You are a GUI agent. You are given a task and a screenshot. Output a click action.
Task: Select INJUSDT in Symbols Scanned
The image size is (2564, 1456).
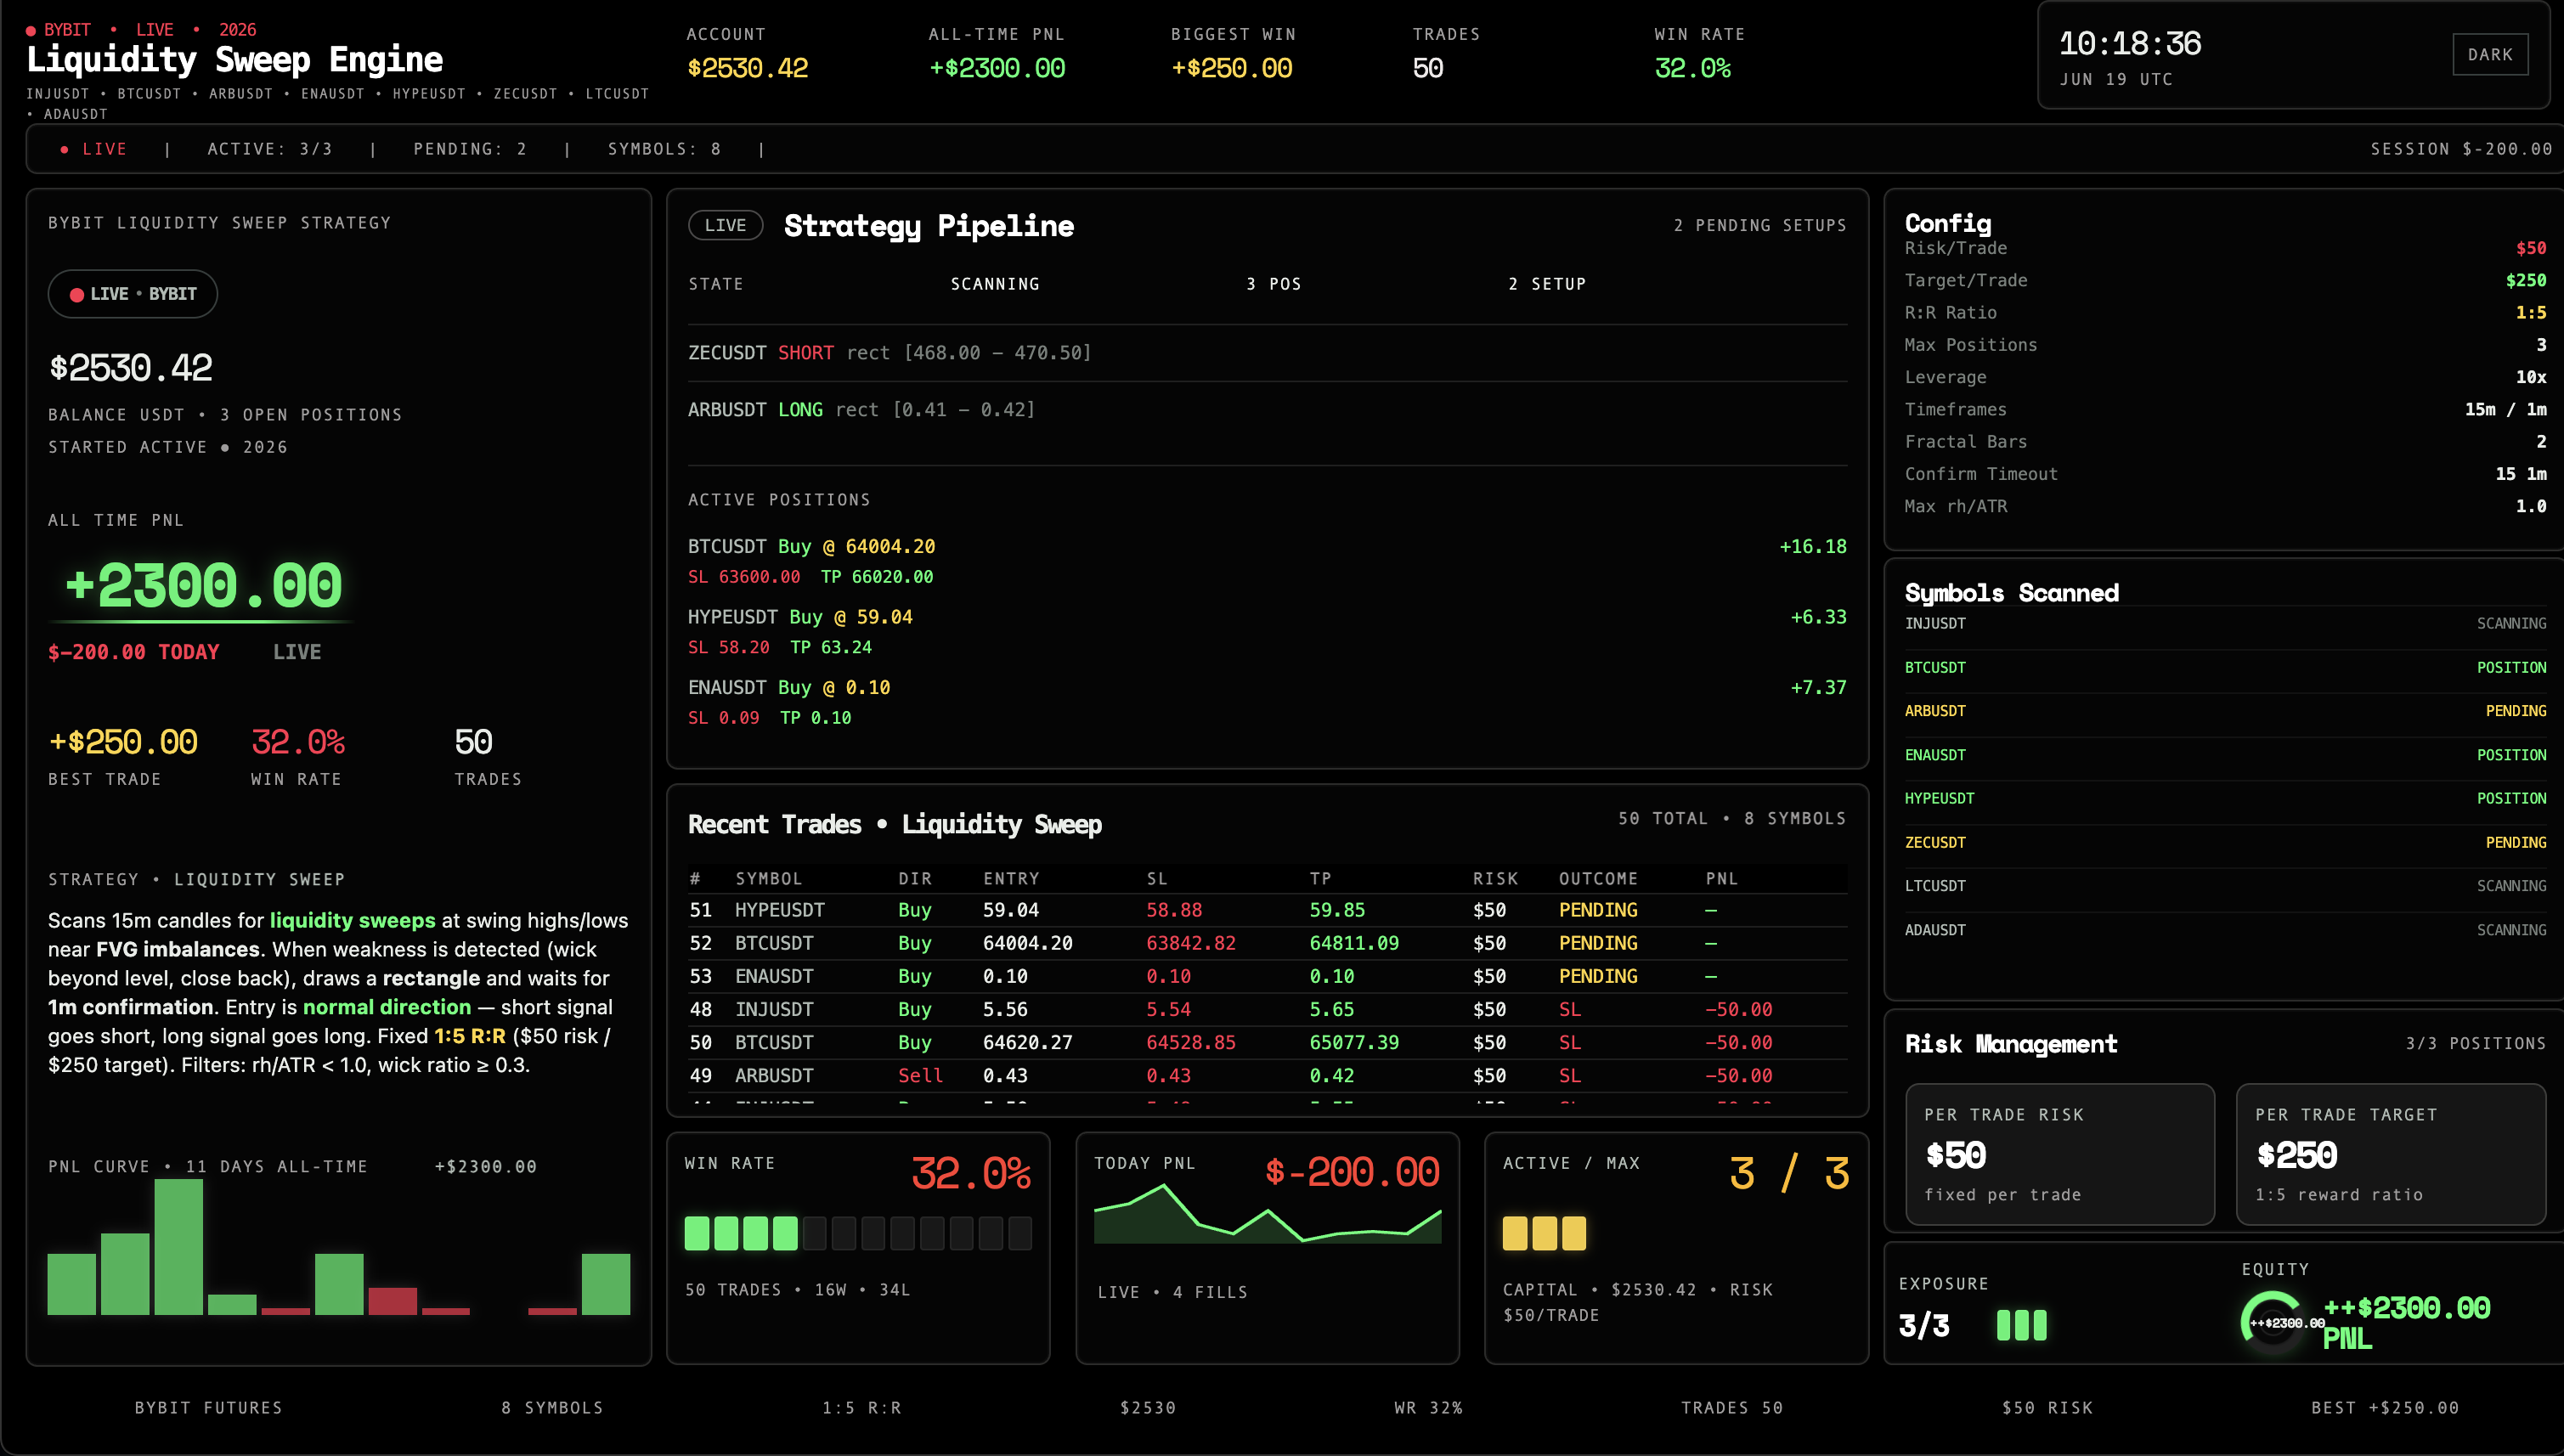2225,624
